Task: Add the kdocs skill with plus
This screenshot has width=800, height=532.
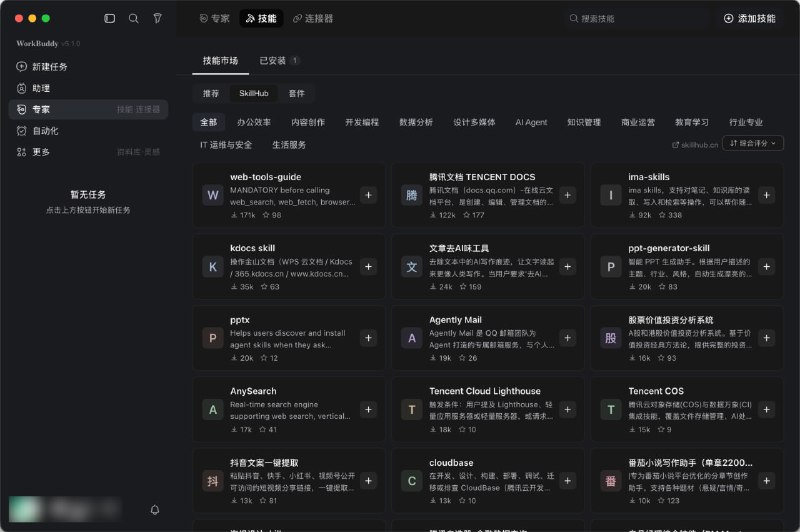Action: (x=368, y=267)
